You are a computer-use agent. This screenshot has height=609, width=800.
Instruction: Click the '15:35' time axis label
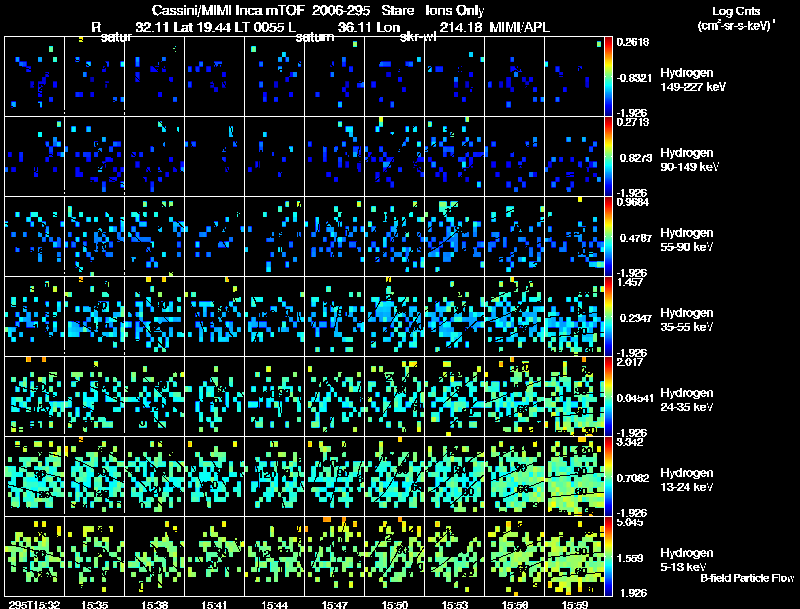(x=94, y=604)
